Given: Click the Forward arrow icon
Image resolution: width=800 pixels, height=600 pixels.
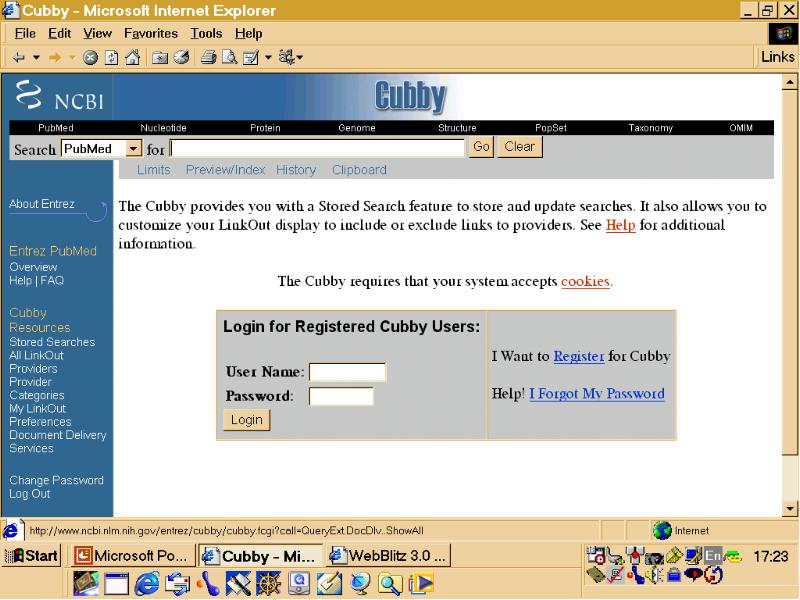Looking at the screenshot, I should pos(55,58).
